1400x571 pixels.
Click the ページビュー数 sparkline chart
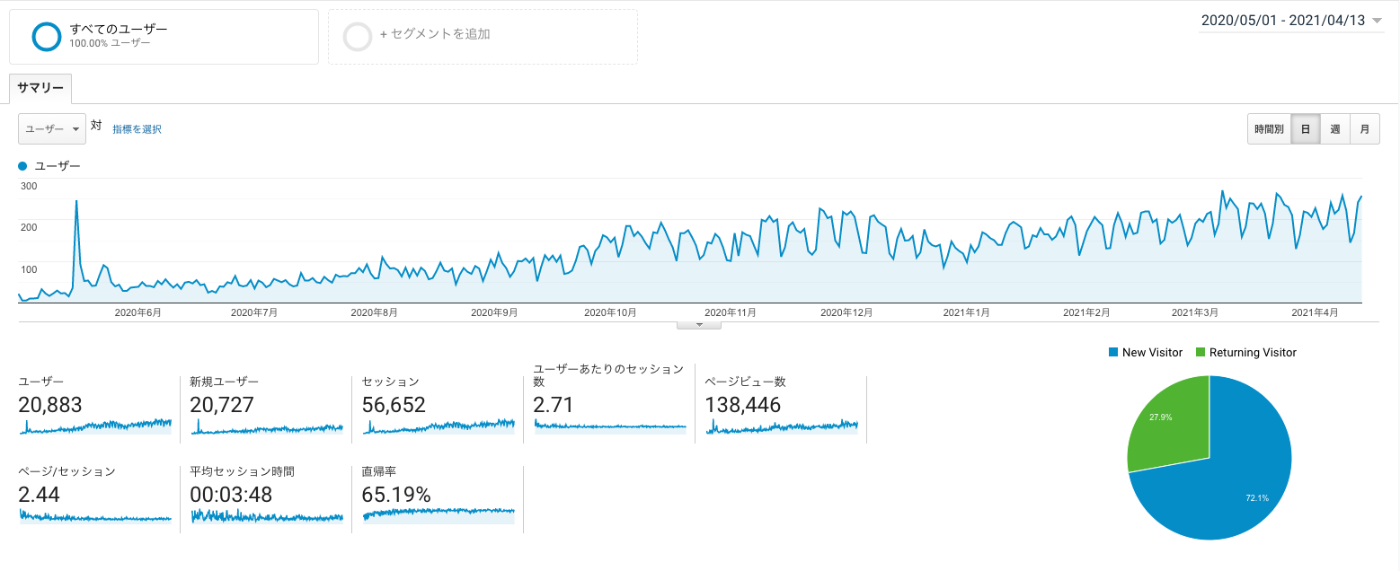pos(783,427)
